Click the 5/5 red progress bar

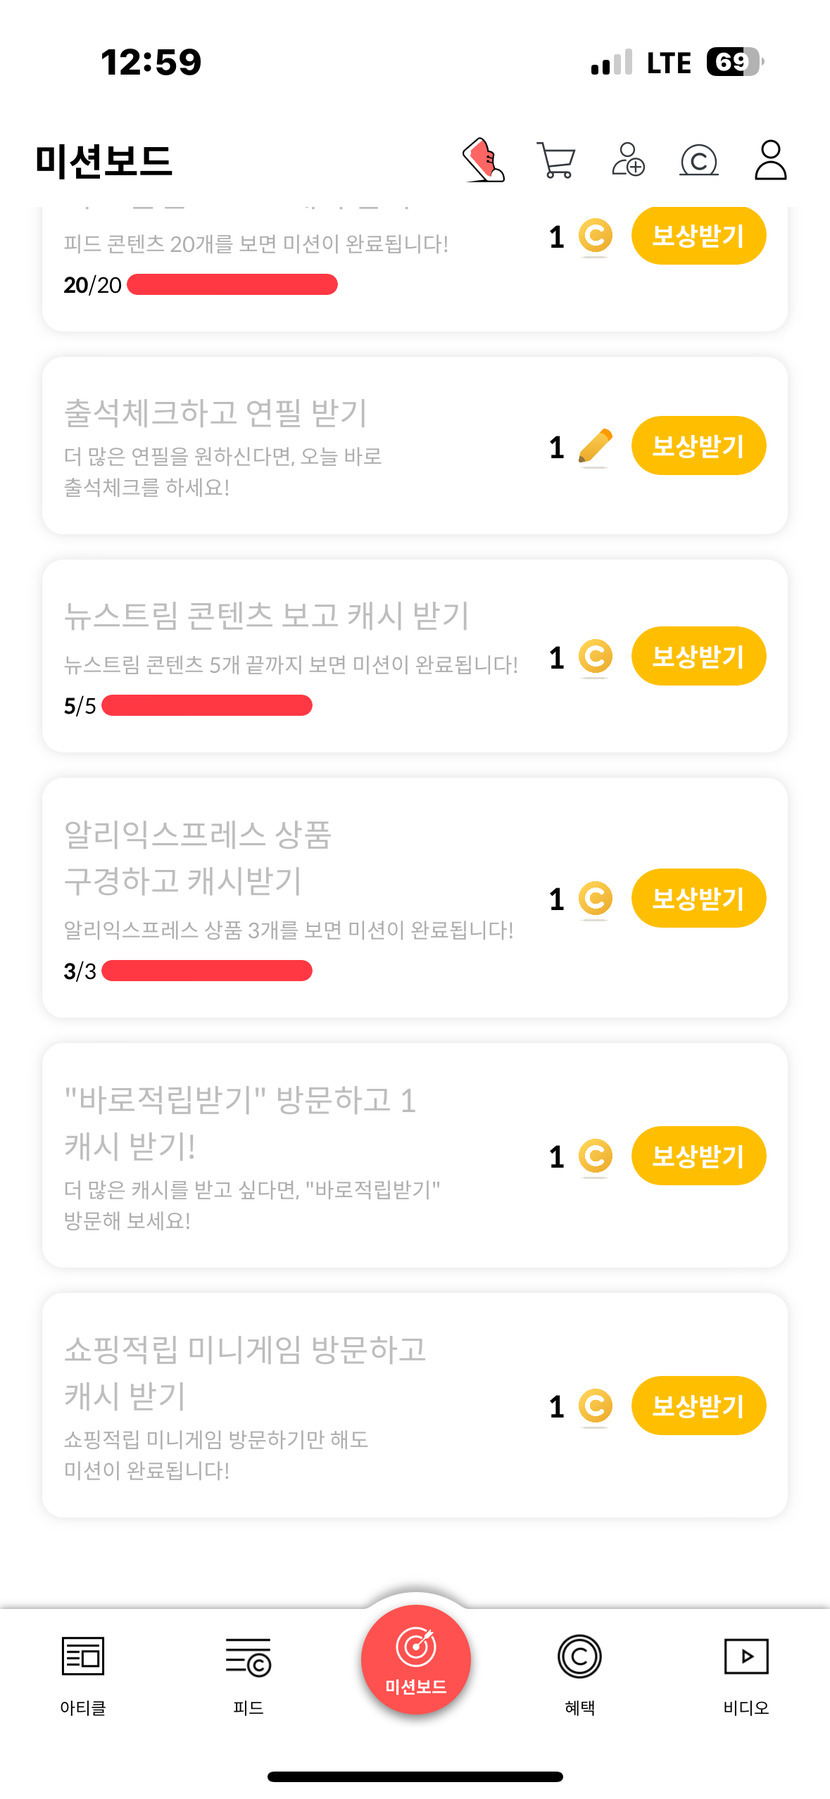[x=207, y=706]
